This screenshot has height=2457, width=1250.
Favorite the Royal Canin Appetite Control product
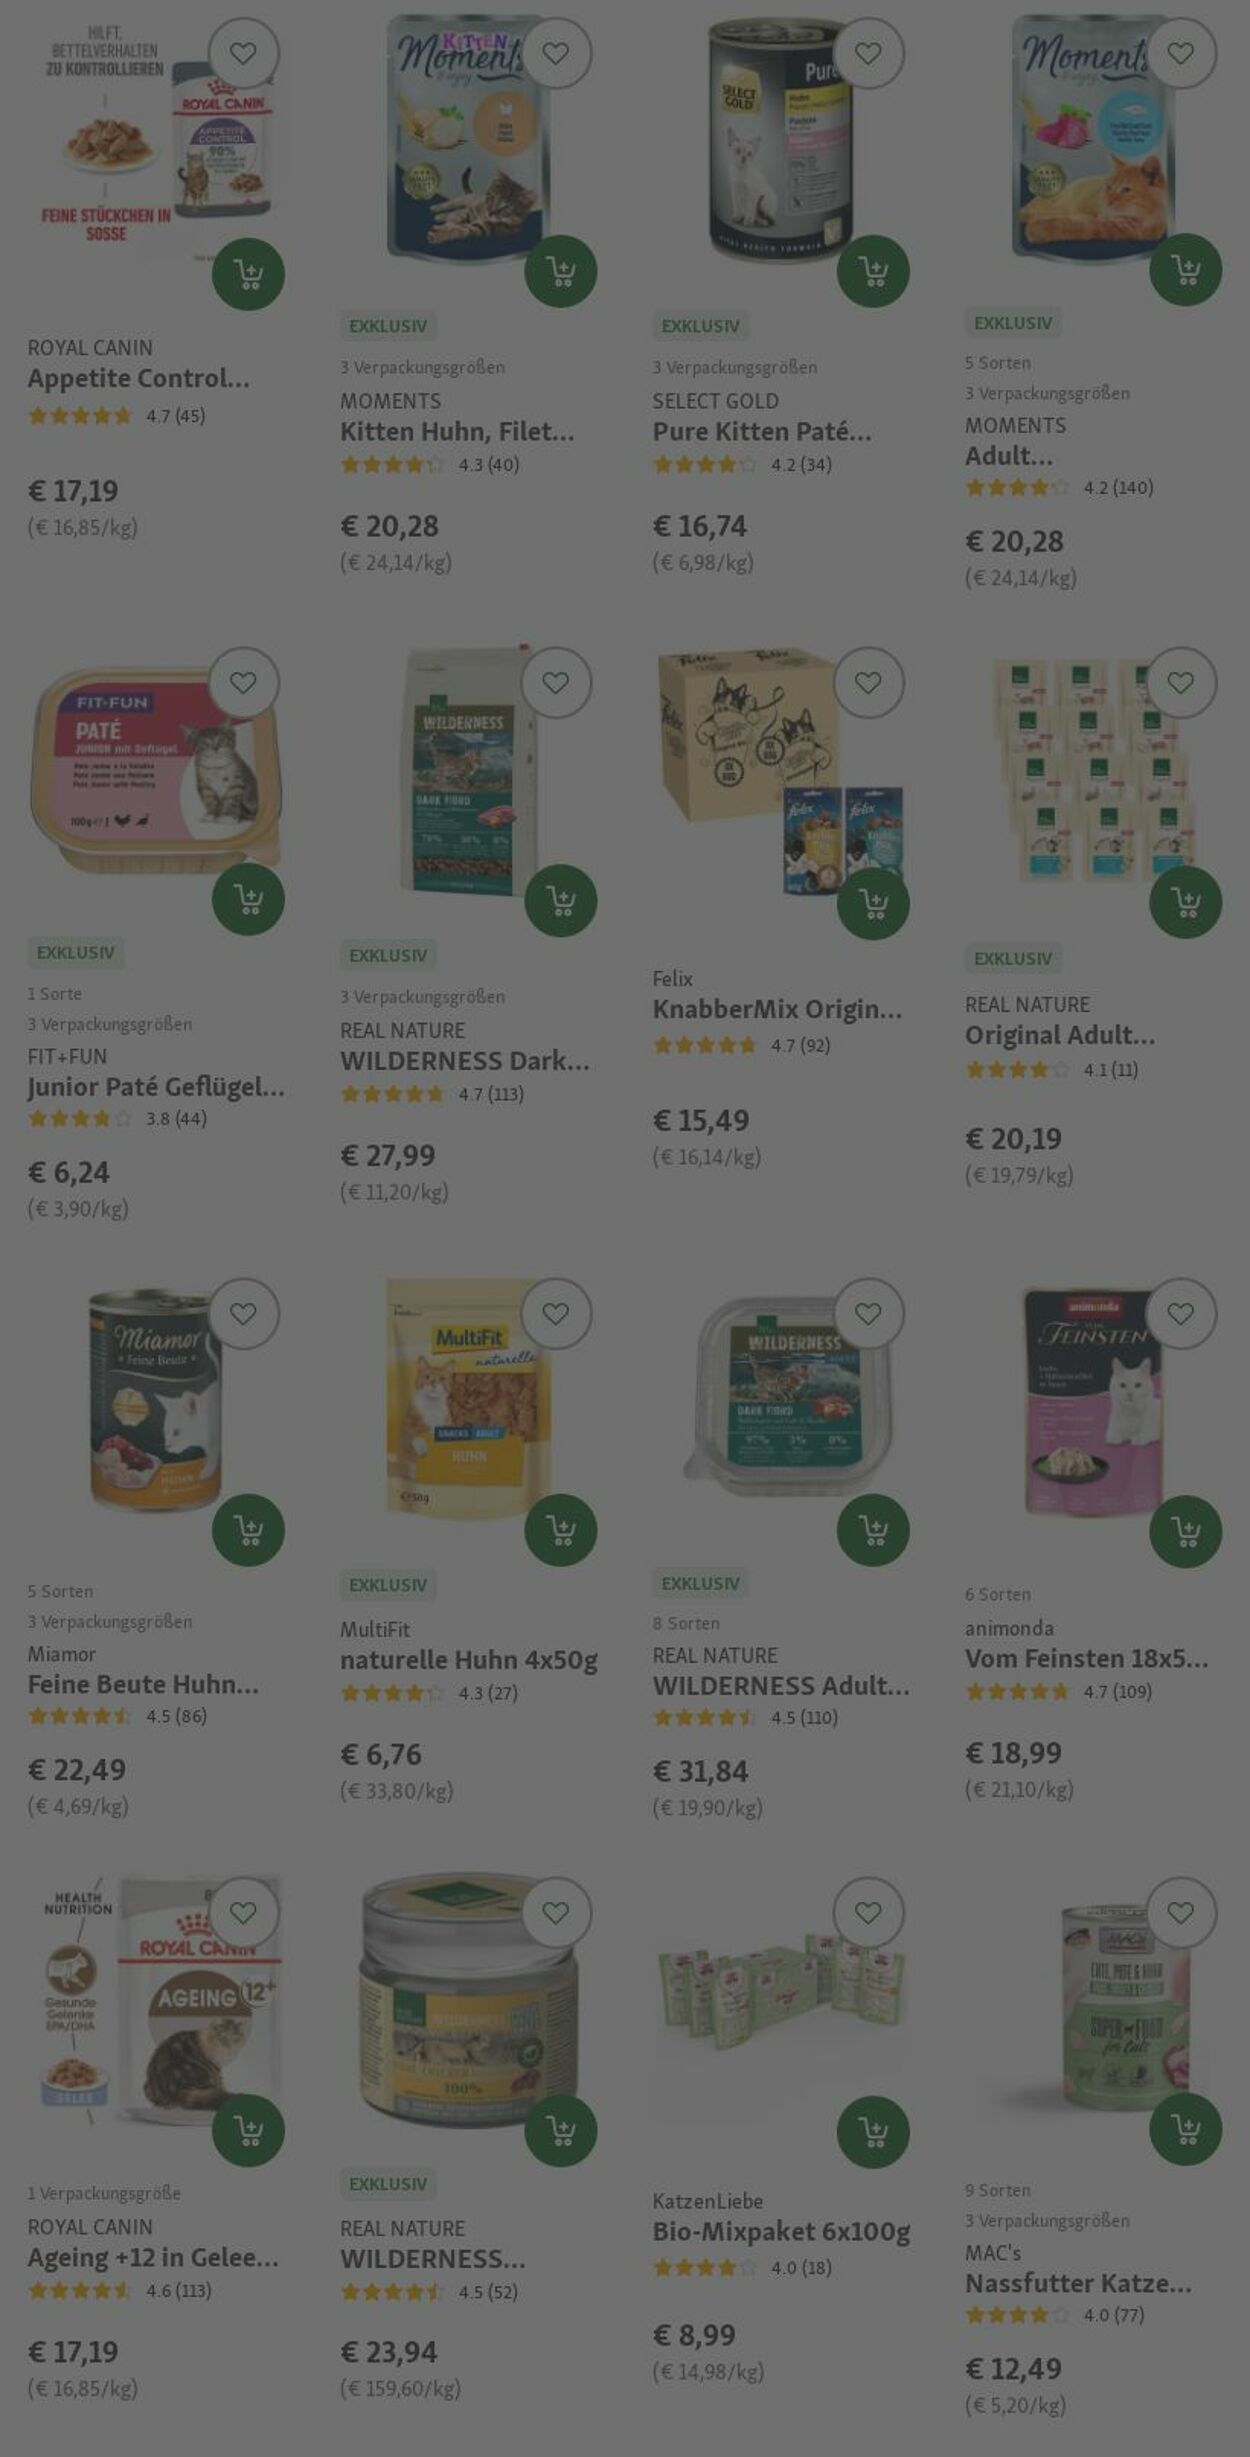pyautogui.click(x=243, y=54)
